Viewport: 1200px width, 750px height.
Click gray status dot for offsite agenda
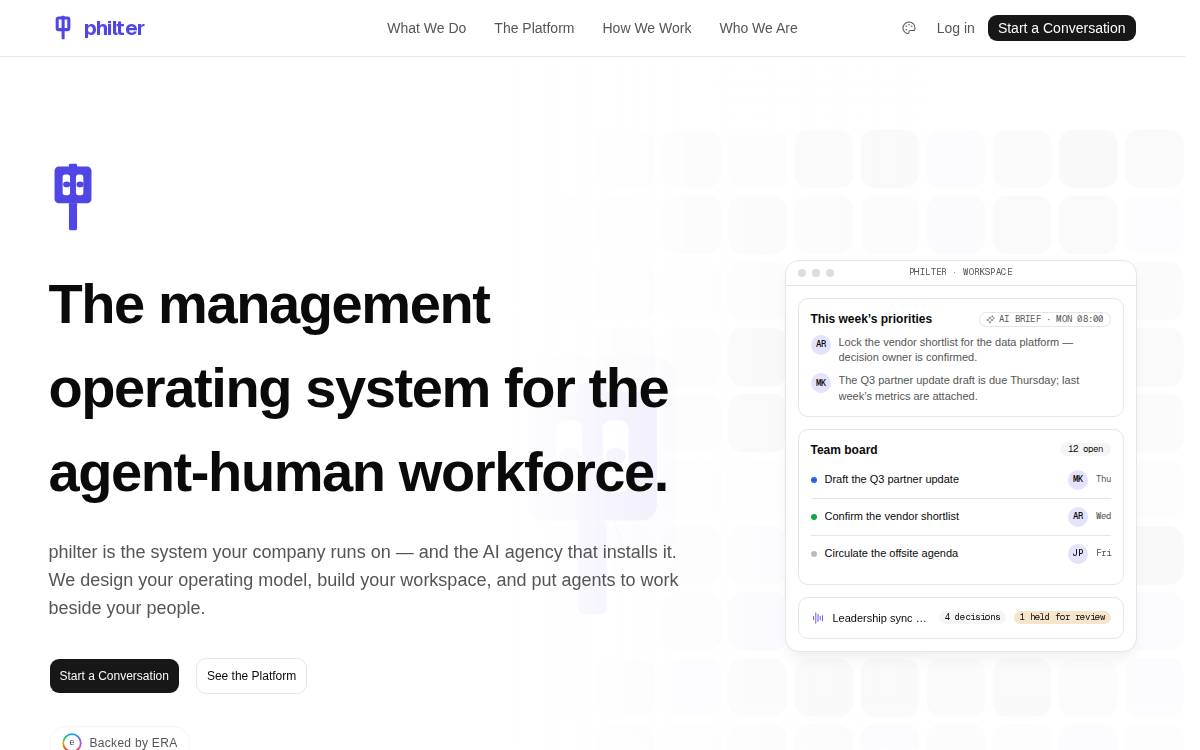pos(814,554)
